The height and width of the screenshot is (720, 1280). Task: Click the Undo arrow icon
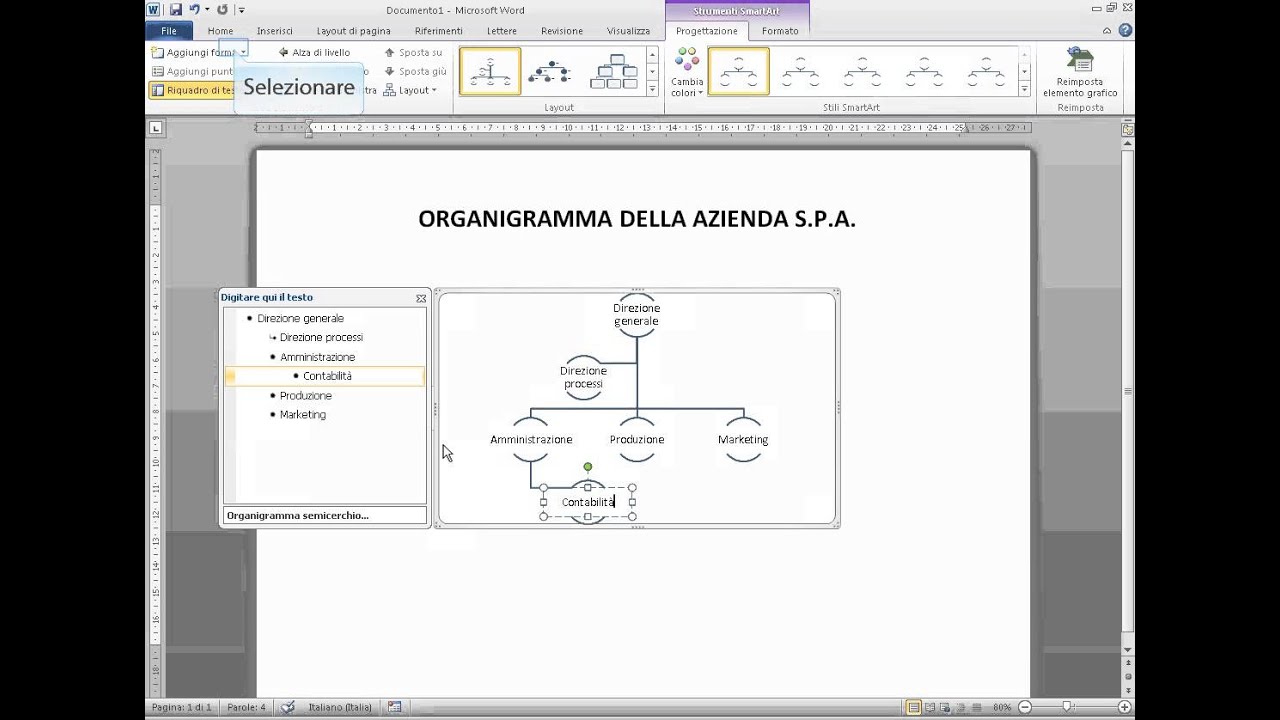[194, 9]
